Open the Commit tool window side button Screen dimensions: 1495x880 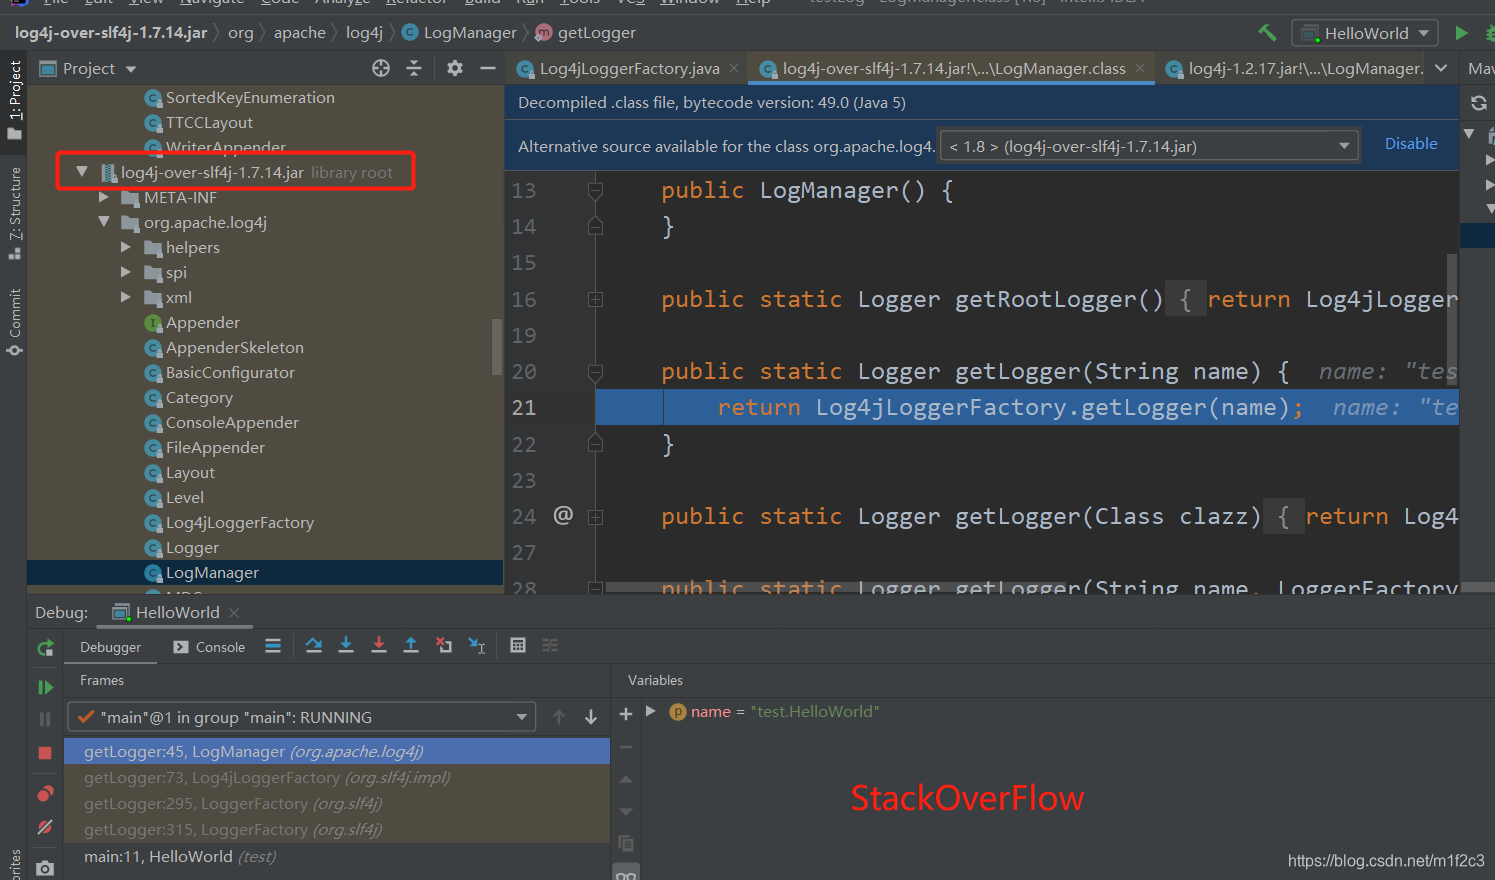[x=14, y=322]
